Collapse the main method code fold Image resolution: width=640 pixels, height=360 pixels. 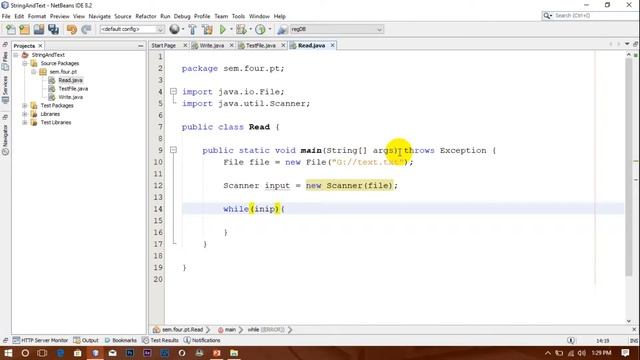click(x=173, y=150)
